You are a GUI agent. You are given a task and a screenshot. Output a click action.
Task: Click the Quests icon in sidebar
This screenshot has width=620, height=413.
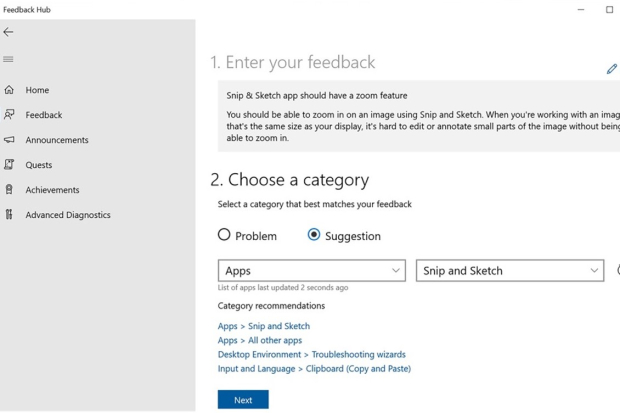(9, 165)
